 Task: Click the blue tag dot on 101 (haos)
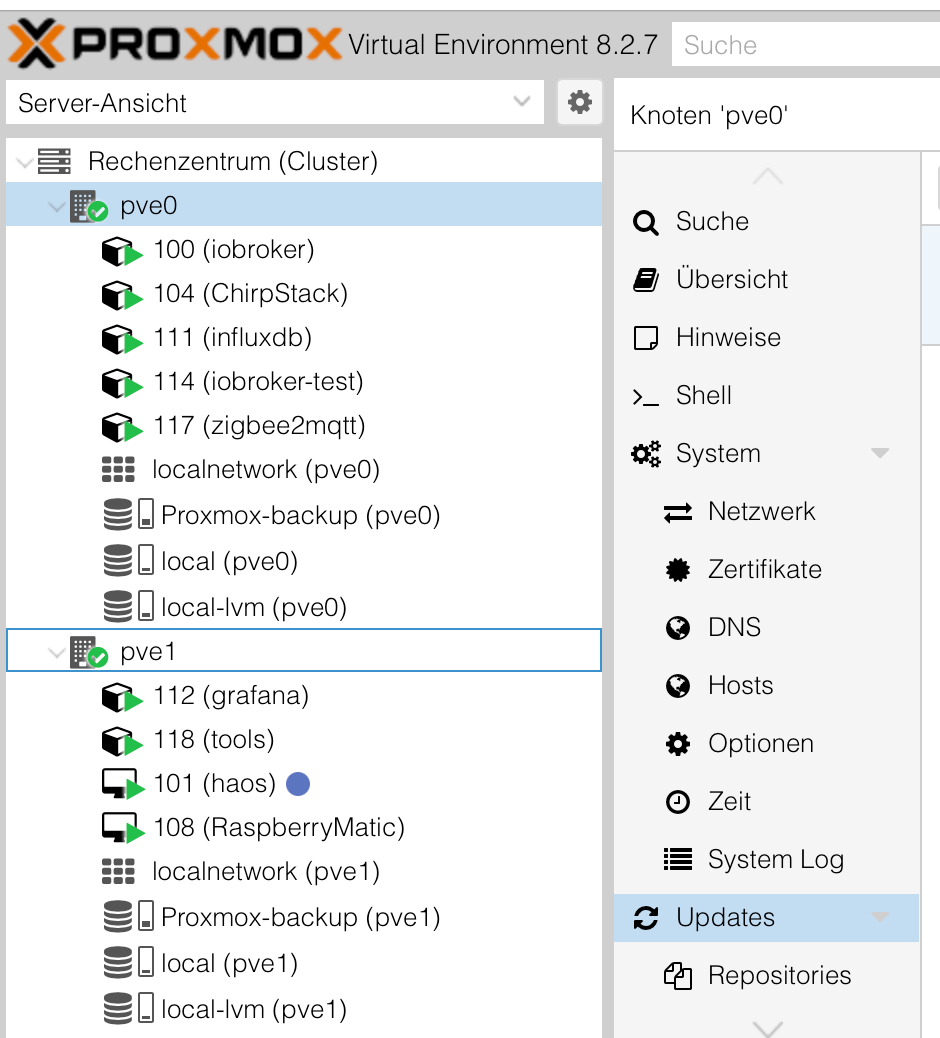[298, 784]
